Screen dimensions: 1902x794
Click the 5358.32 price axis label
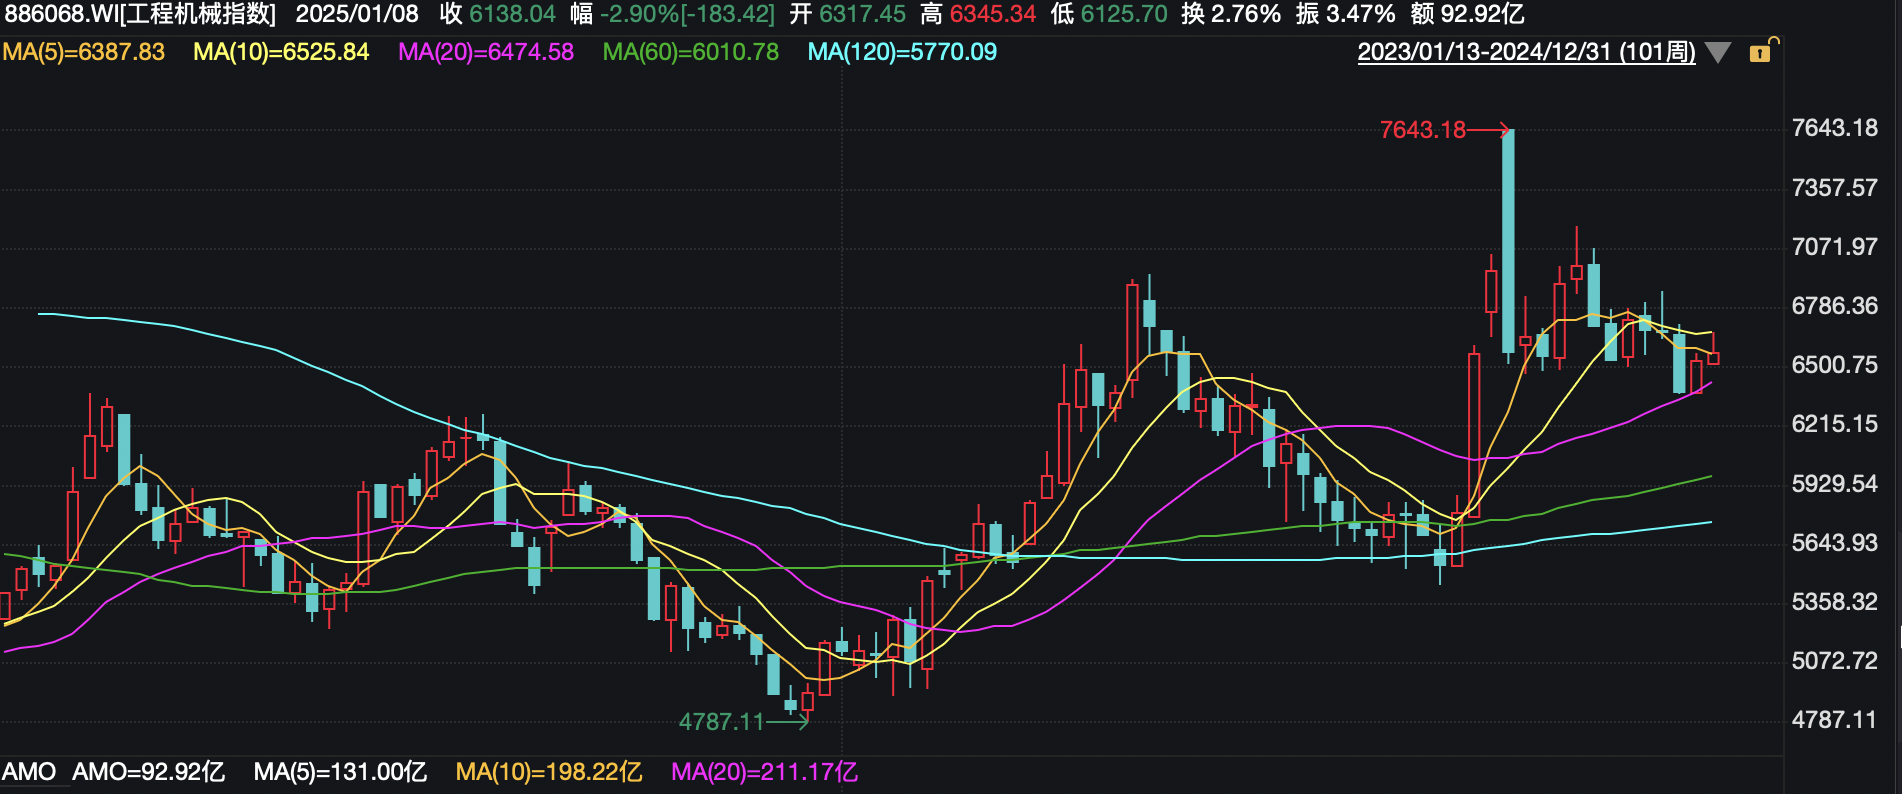point(1834,602)
